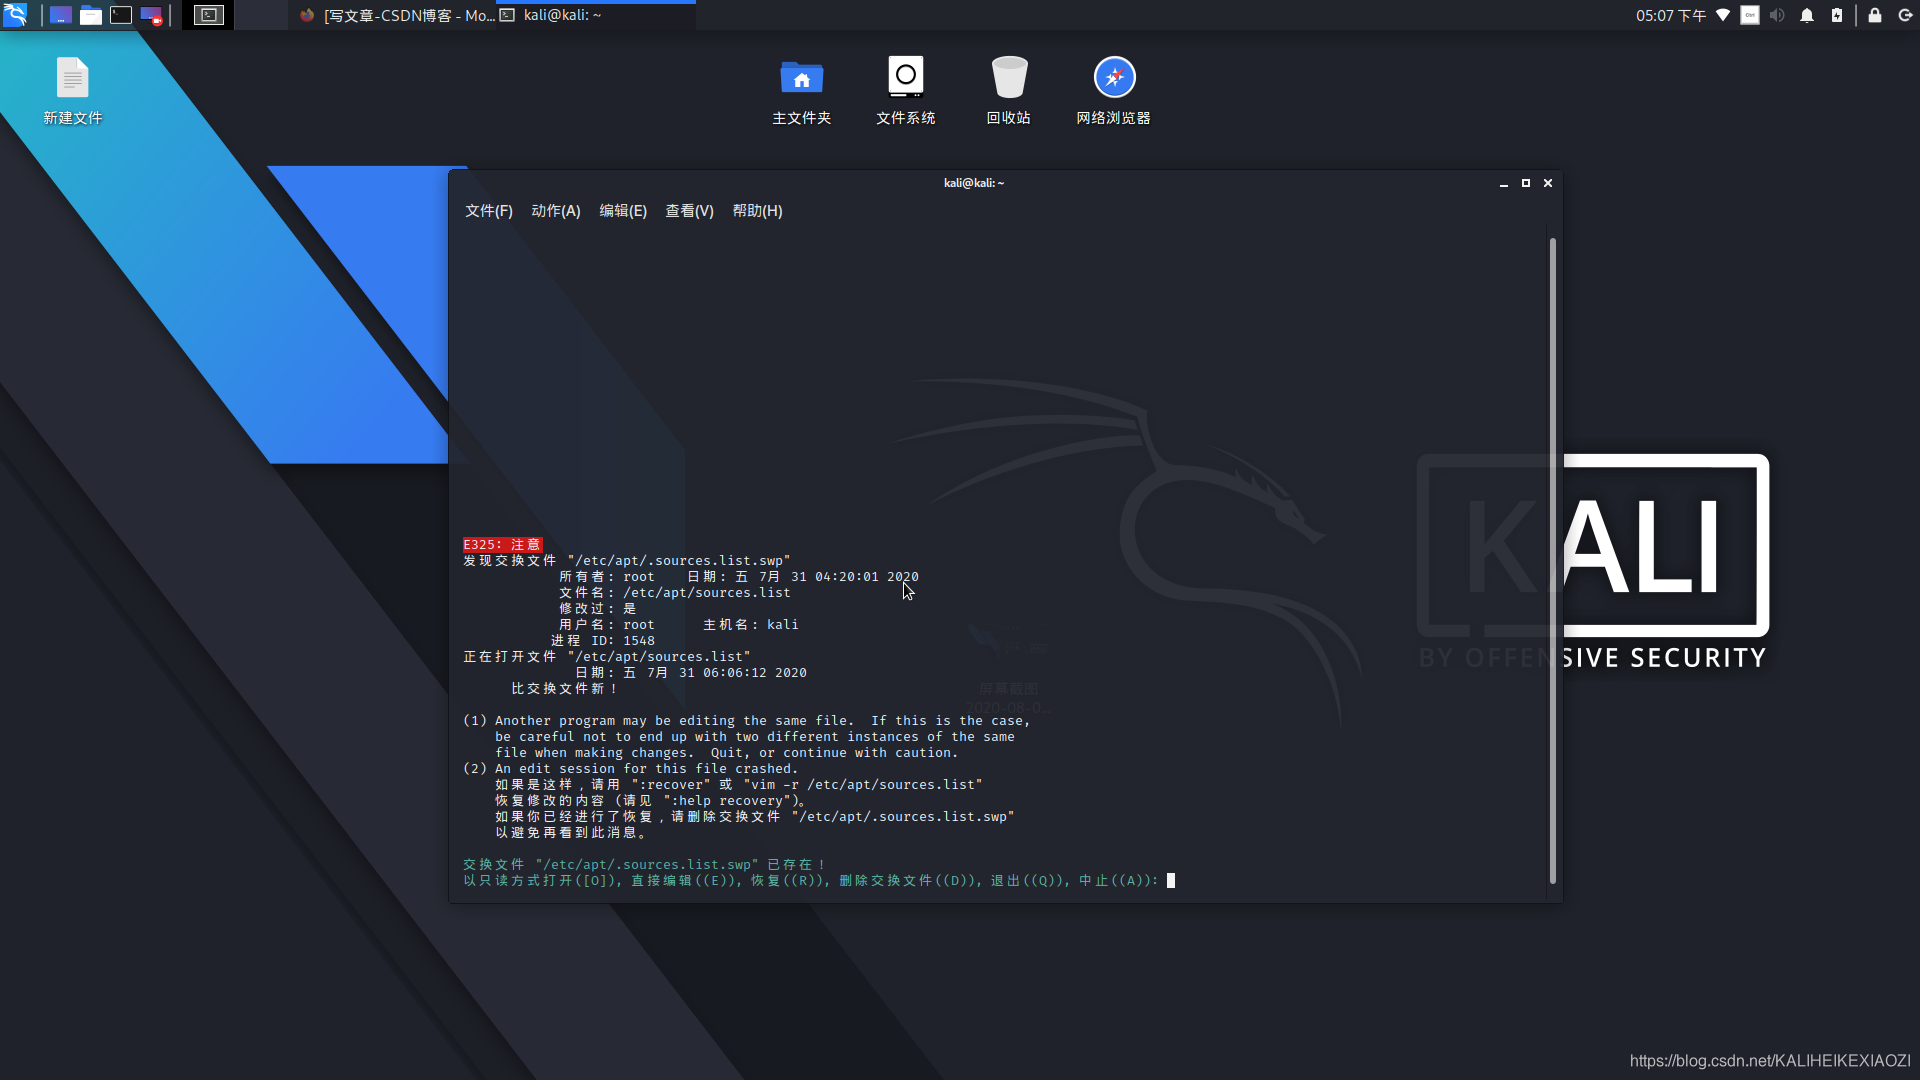The height and width of the screenshot is (1080, 1920).
Task: Open the 动作(A) menu in terminal
Action: (555, 211)
